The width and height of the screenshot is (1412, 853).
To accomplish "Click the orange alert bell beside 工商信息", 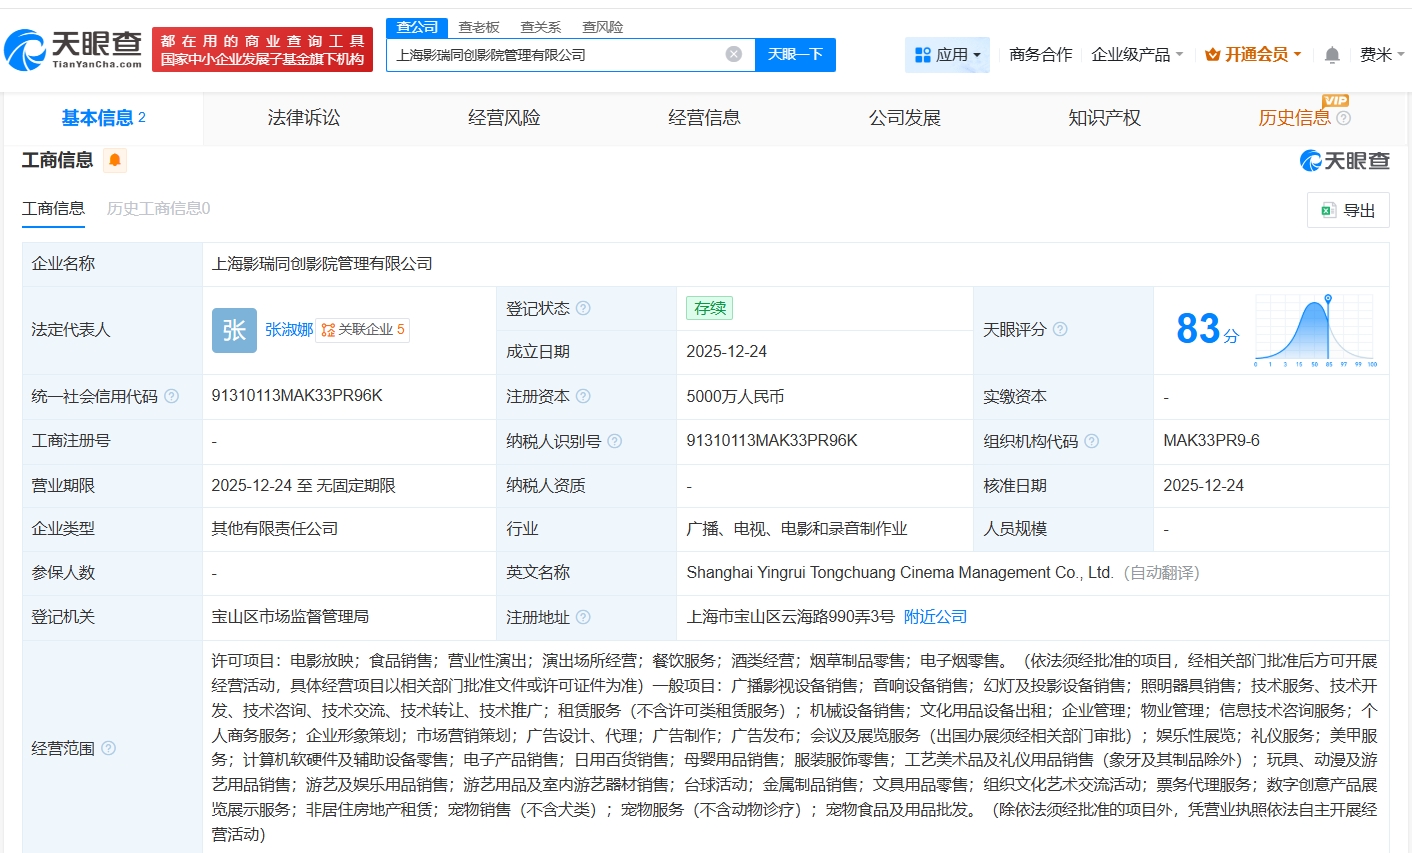I will pos(115,160).
